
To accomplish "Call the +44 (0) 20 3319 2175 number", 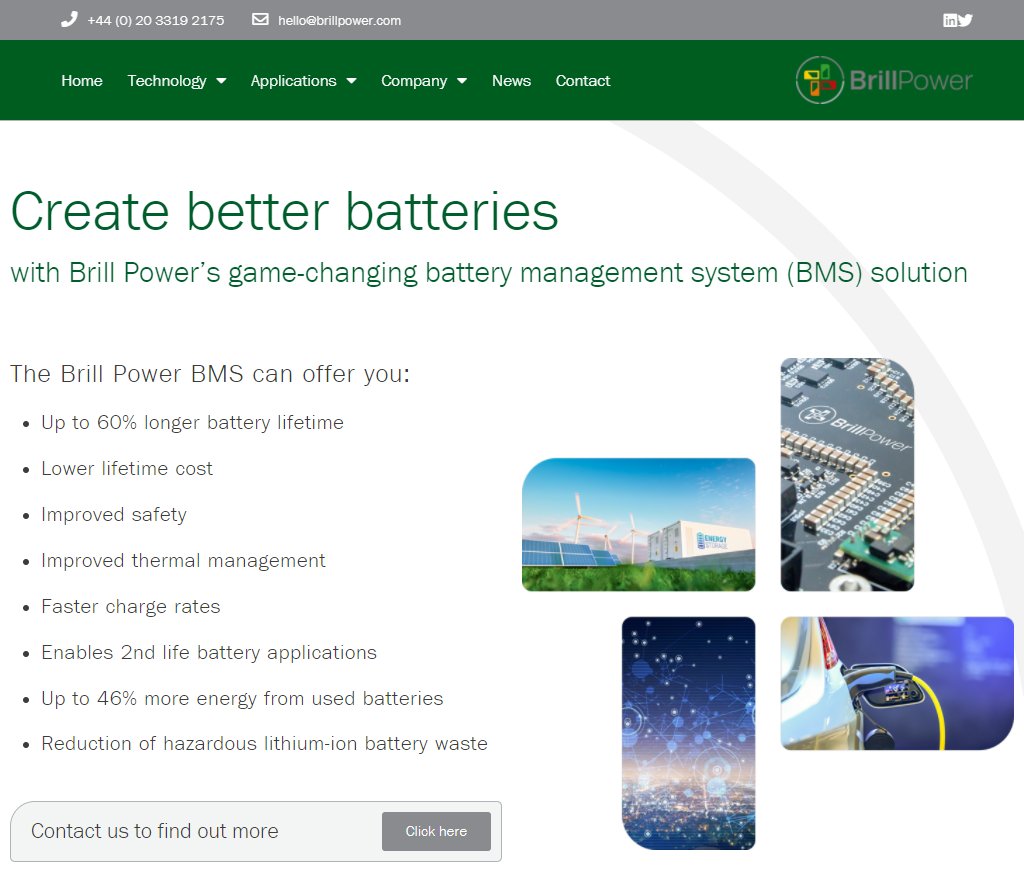I will pos(155,20).
